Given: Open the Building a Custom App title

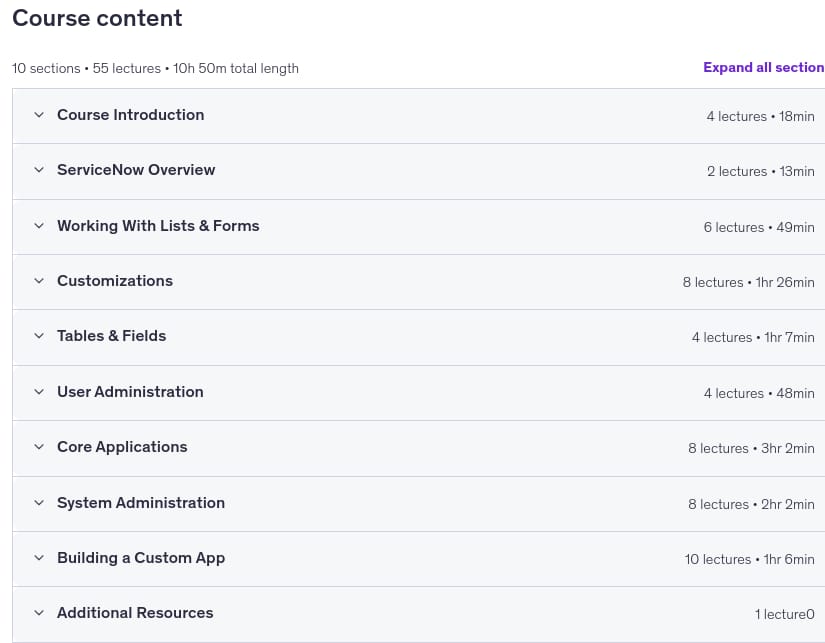Looking at the screenshot, I should [x=141, y=558].
